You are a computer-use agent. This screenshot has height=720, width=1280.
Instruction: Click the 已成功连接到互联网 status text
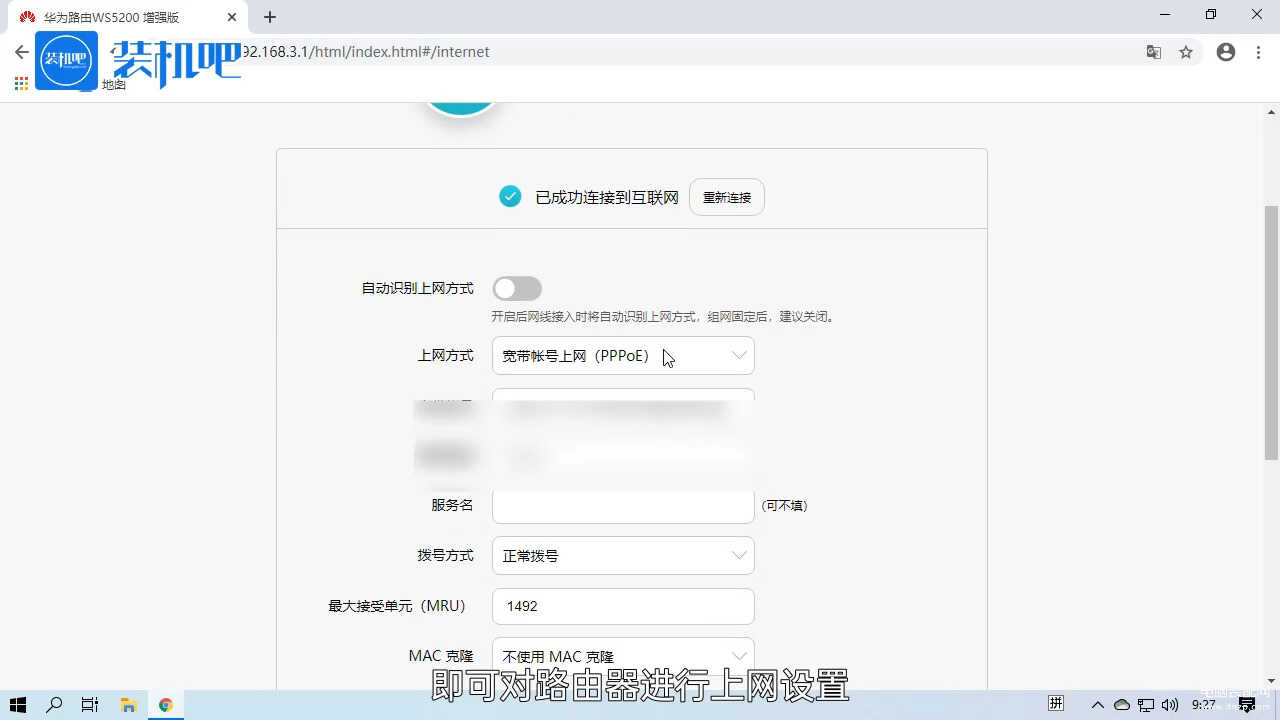point(607,198)
